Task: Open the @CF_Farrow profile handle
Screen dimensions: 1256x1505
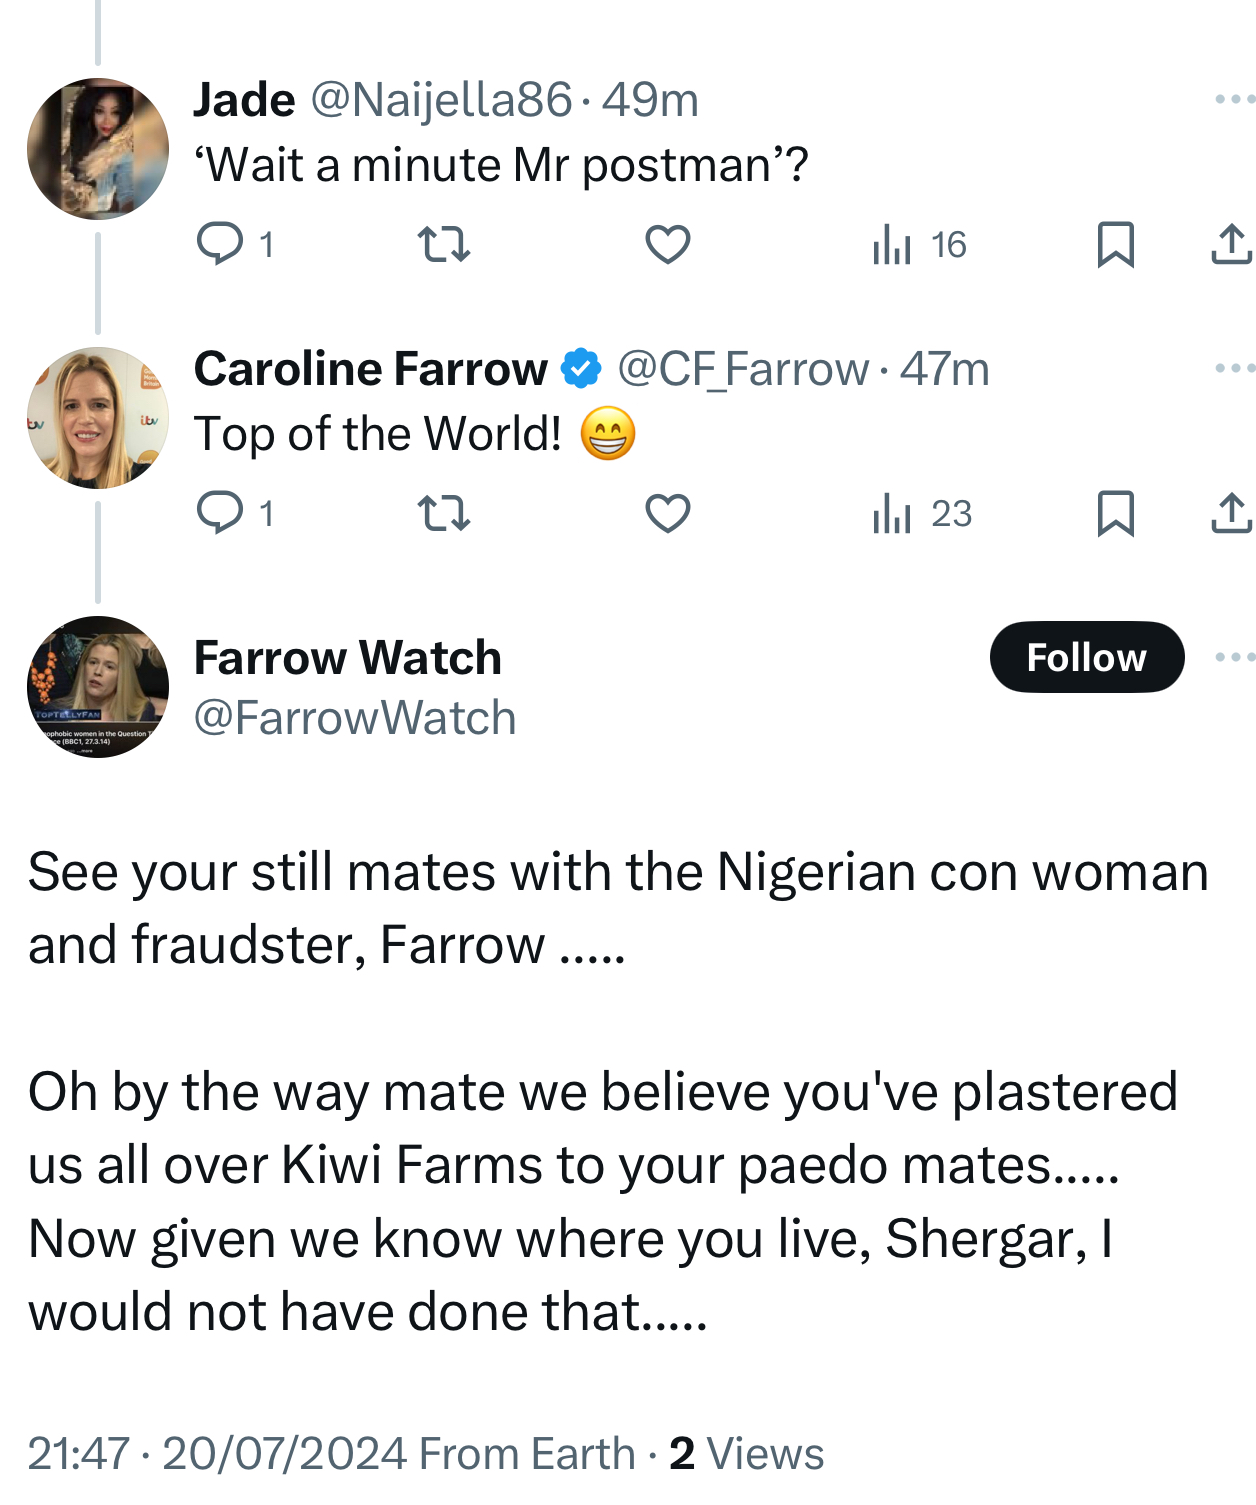Action: click(743, 369)
